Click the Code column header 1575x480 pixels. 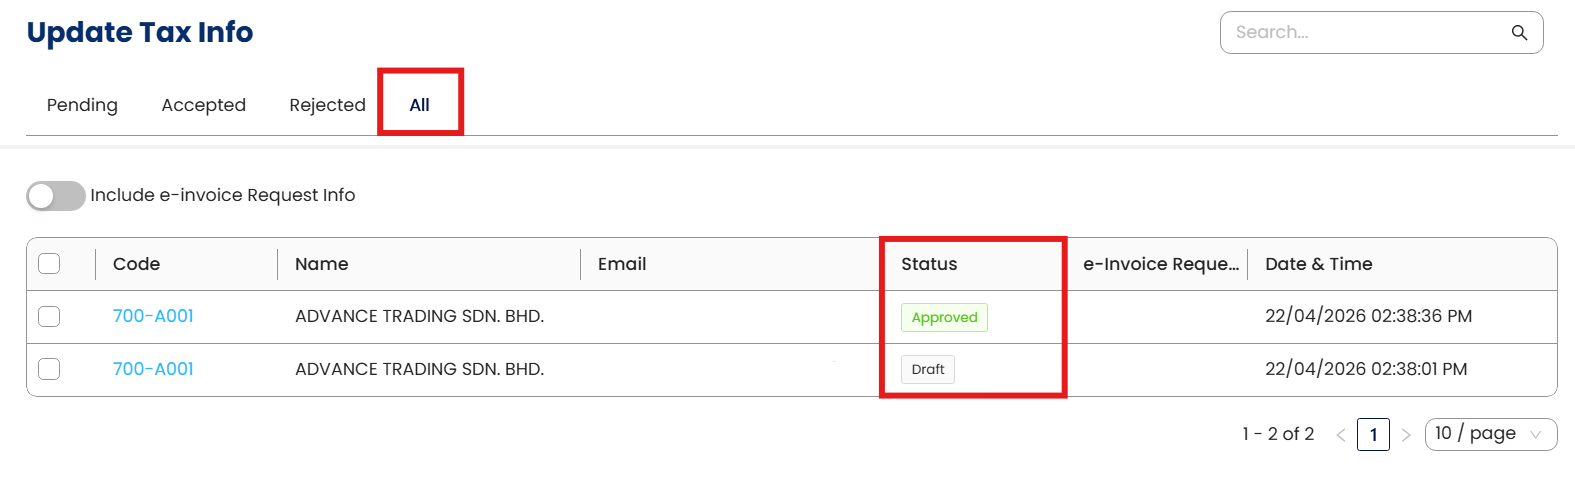pyautogui.click(x=136, y=264)
